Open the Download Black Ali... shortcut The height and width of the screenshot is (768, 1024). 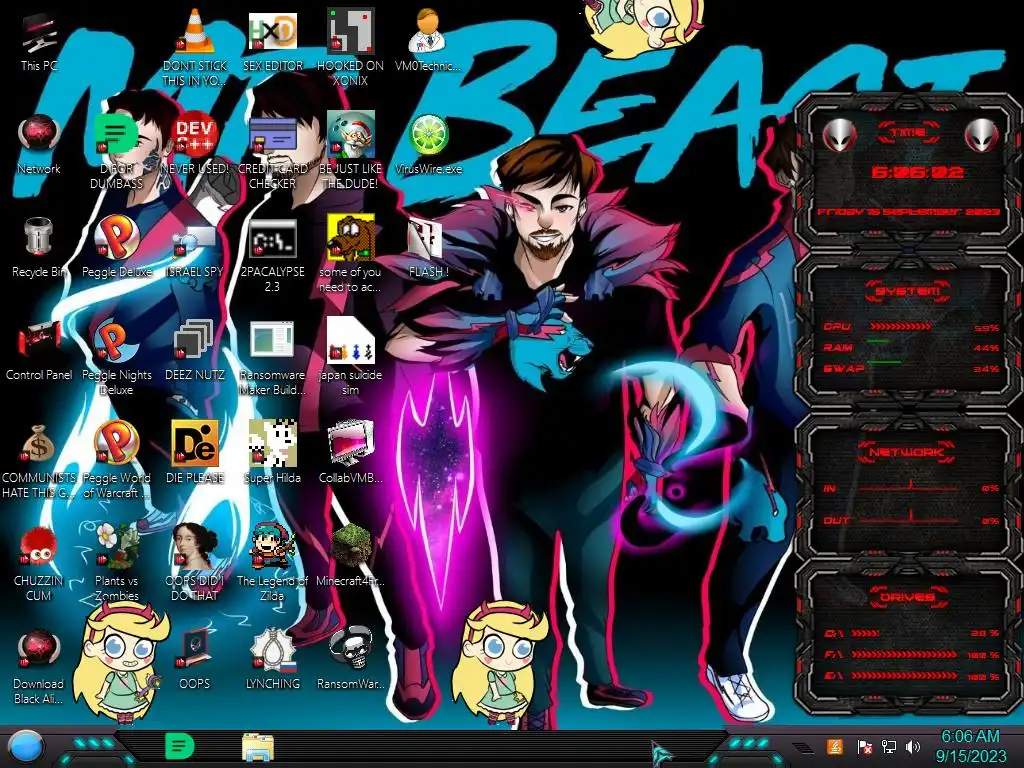coord(39,666)
